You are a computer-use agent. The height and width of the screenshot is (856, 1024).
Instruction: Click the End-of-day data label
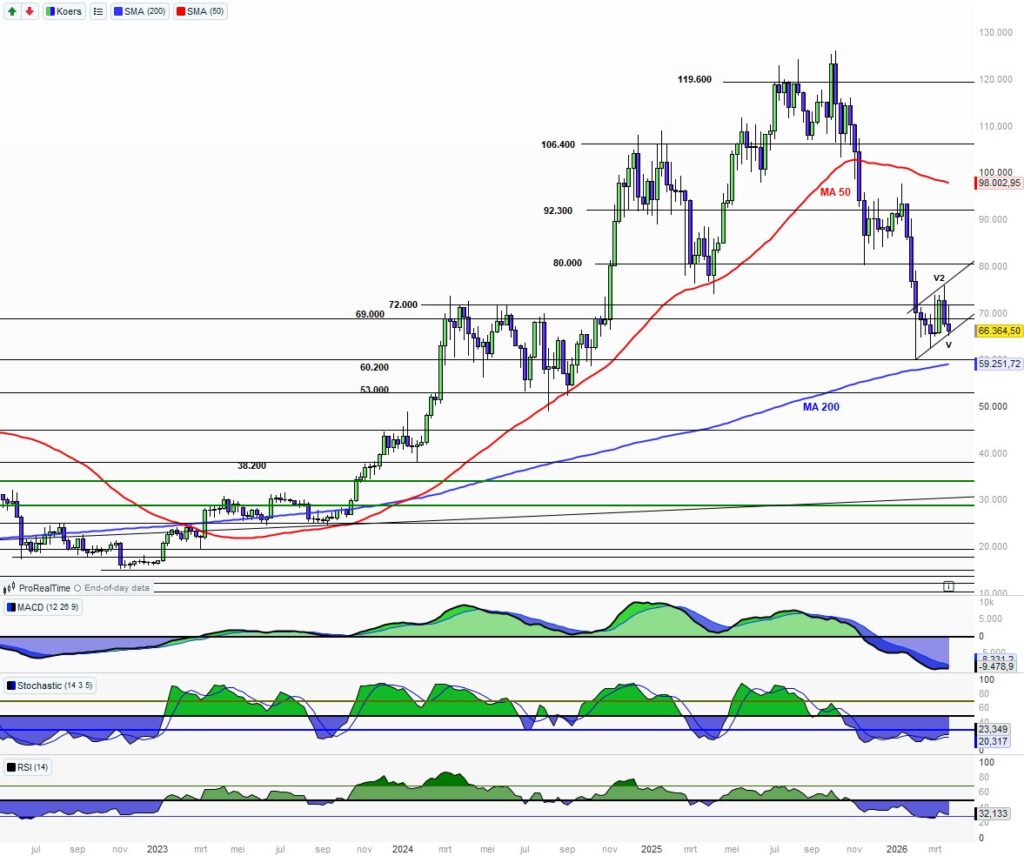[x=116, y=588]
